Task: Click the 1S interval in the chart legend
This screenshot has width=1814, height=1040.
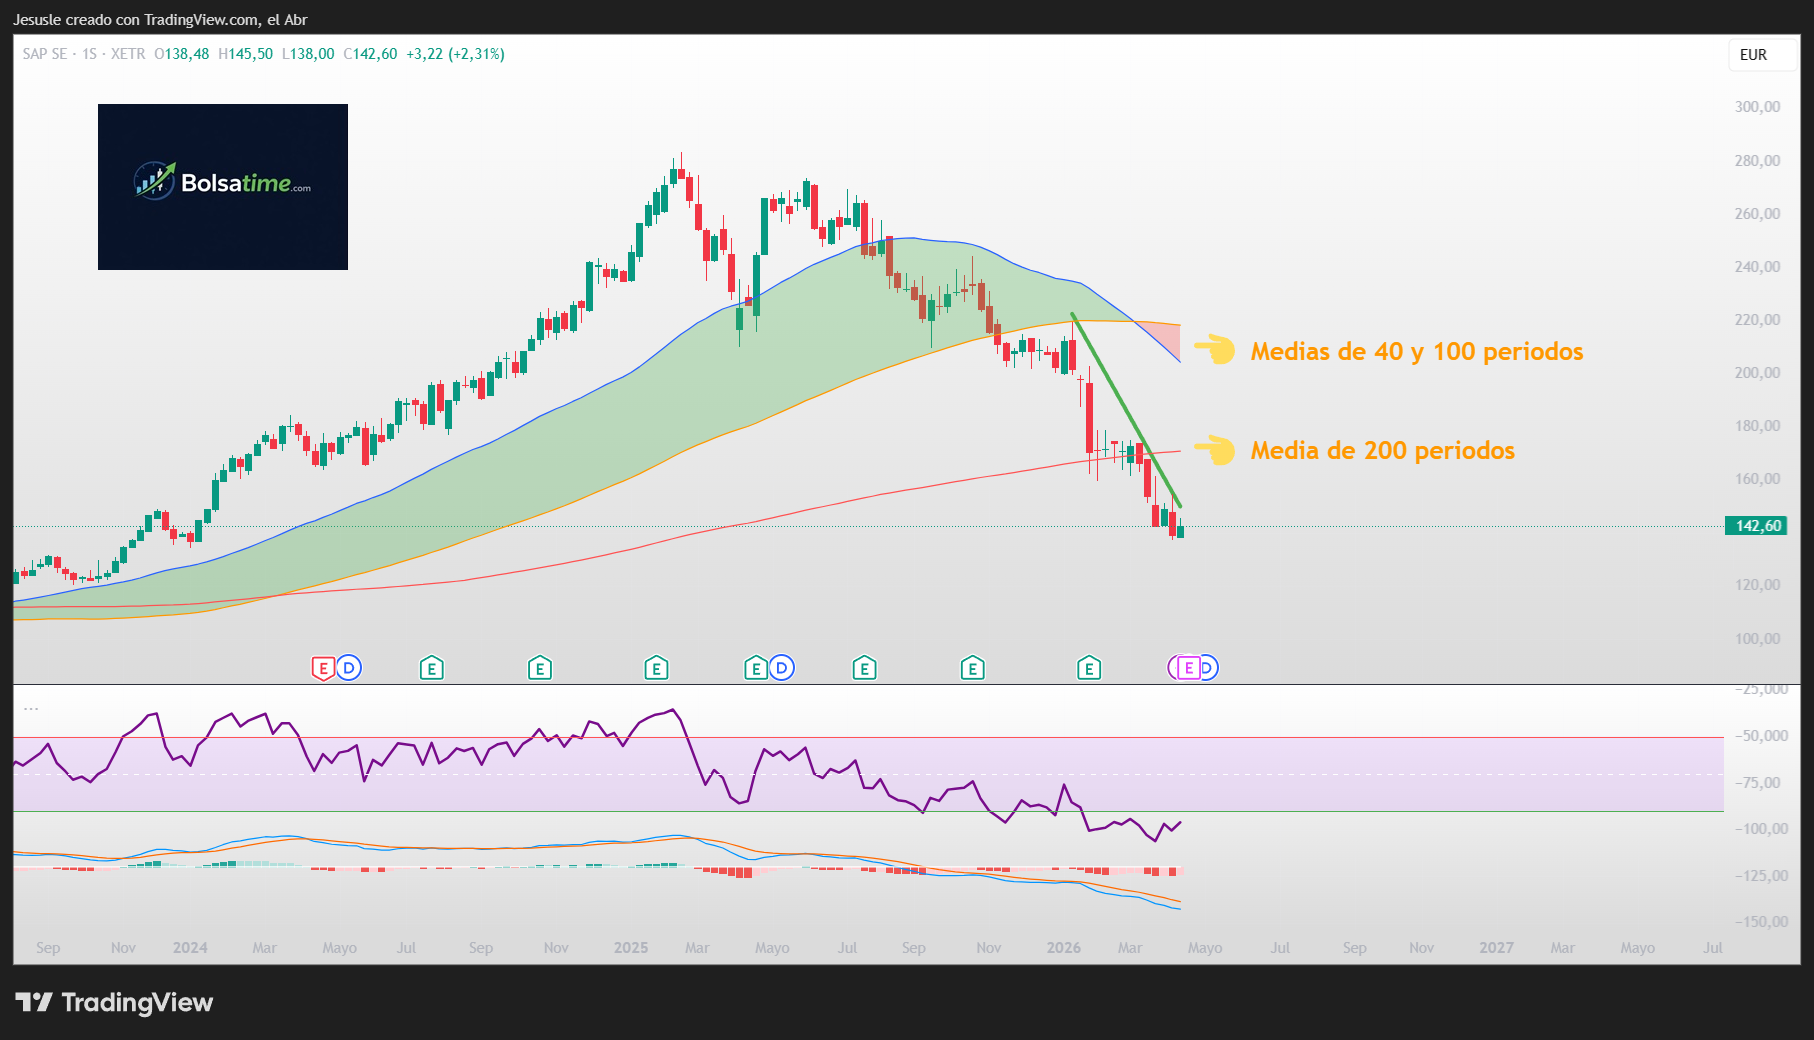Action: (91, 55)
